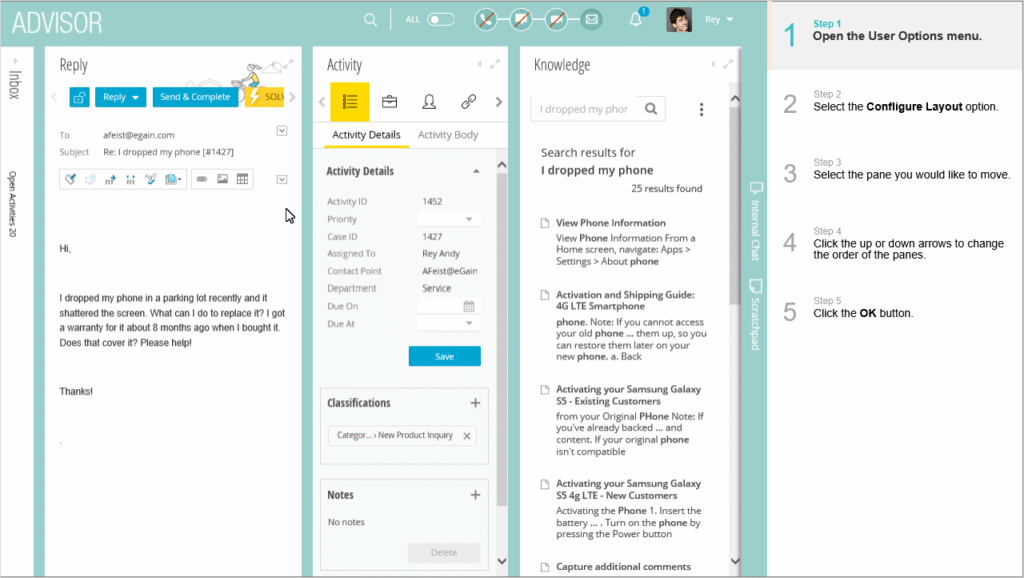Click the Knowledge search input field
The image size is (1024, 578).
click(x=585, y=109)
